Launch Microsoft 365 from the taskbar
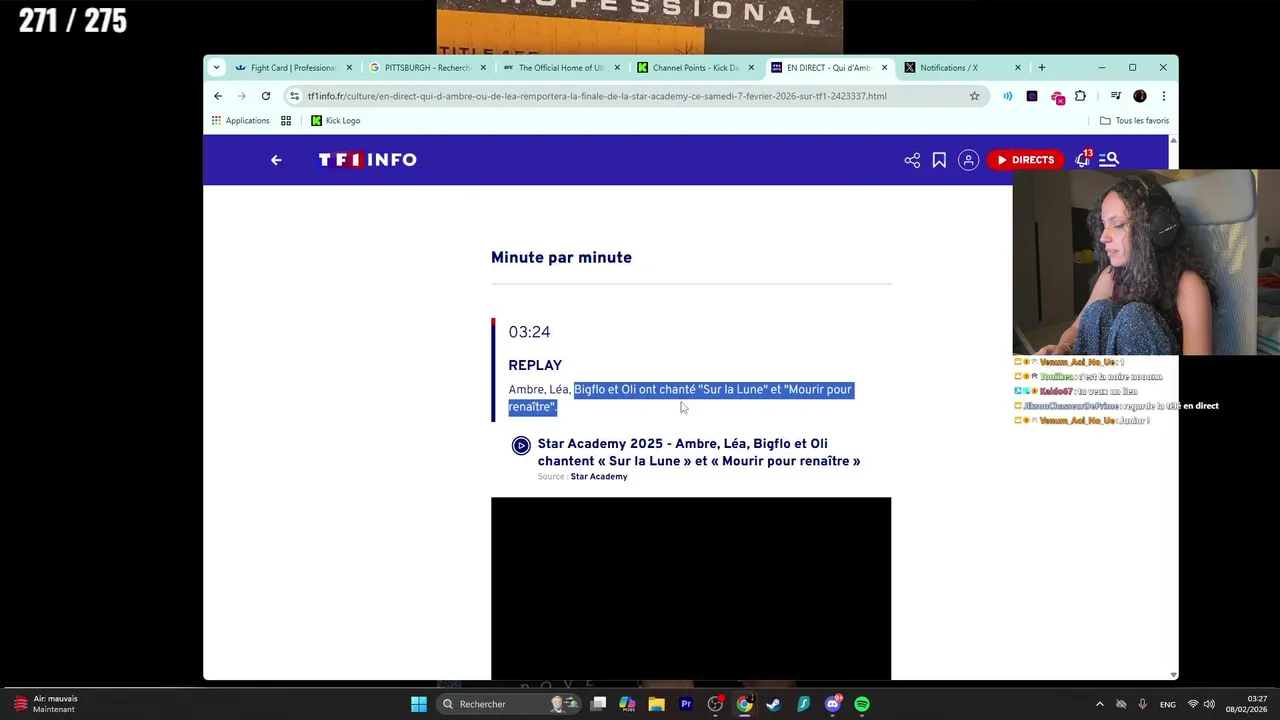Viewport: 1280px width, 720px height. (x=627, y=704)
